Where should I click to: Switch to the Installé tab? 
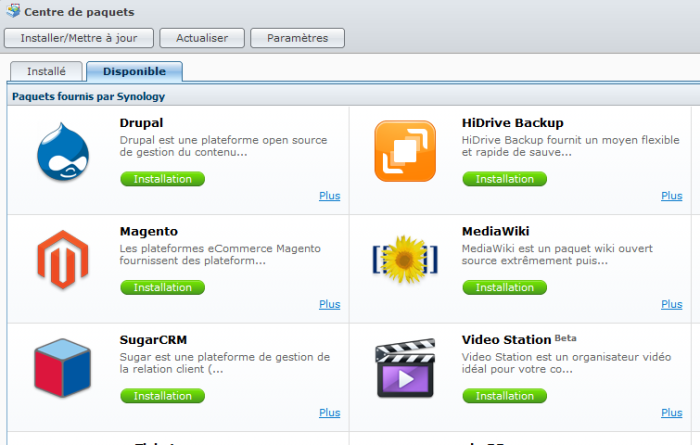pyautogui.click(x=46, y=72)
